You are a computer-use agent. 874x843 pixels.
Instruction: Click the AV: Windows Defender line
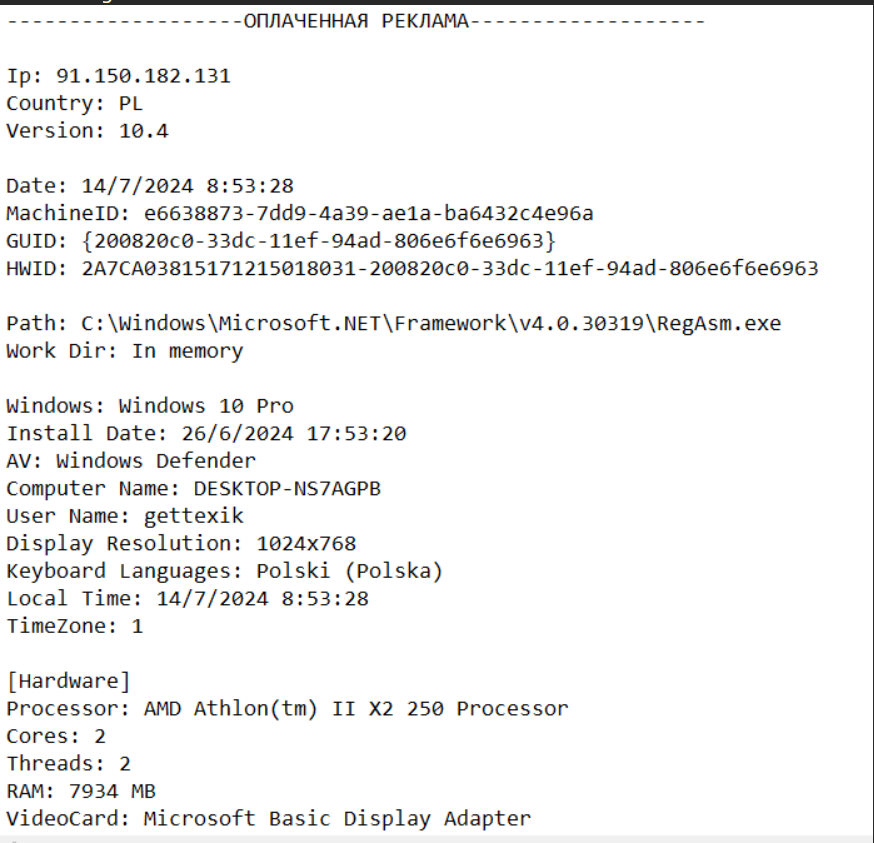point(131,461)
